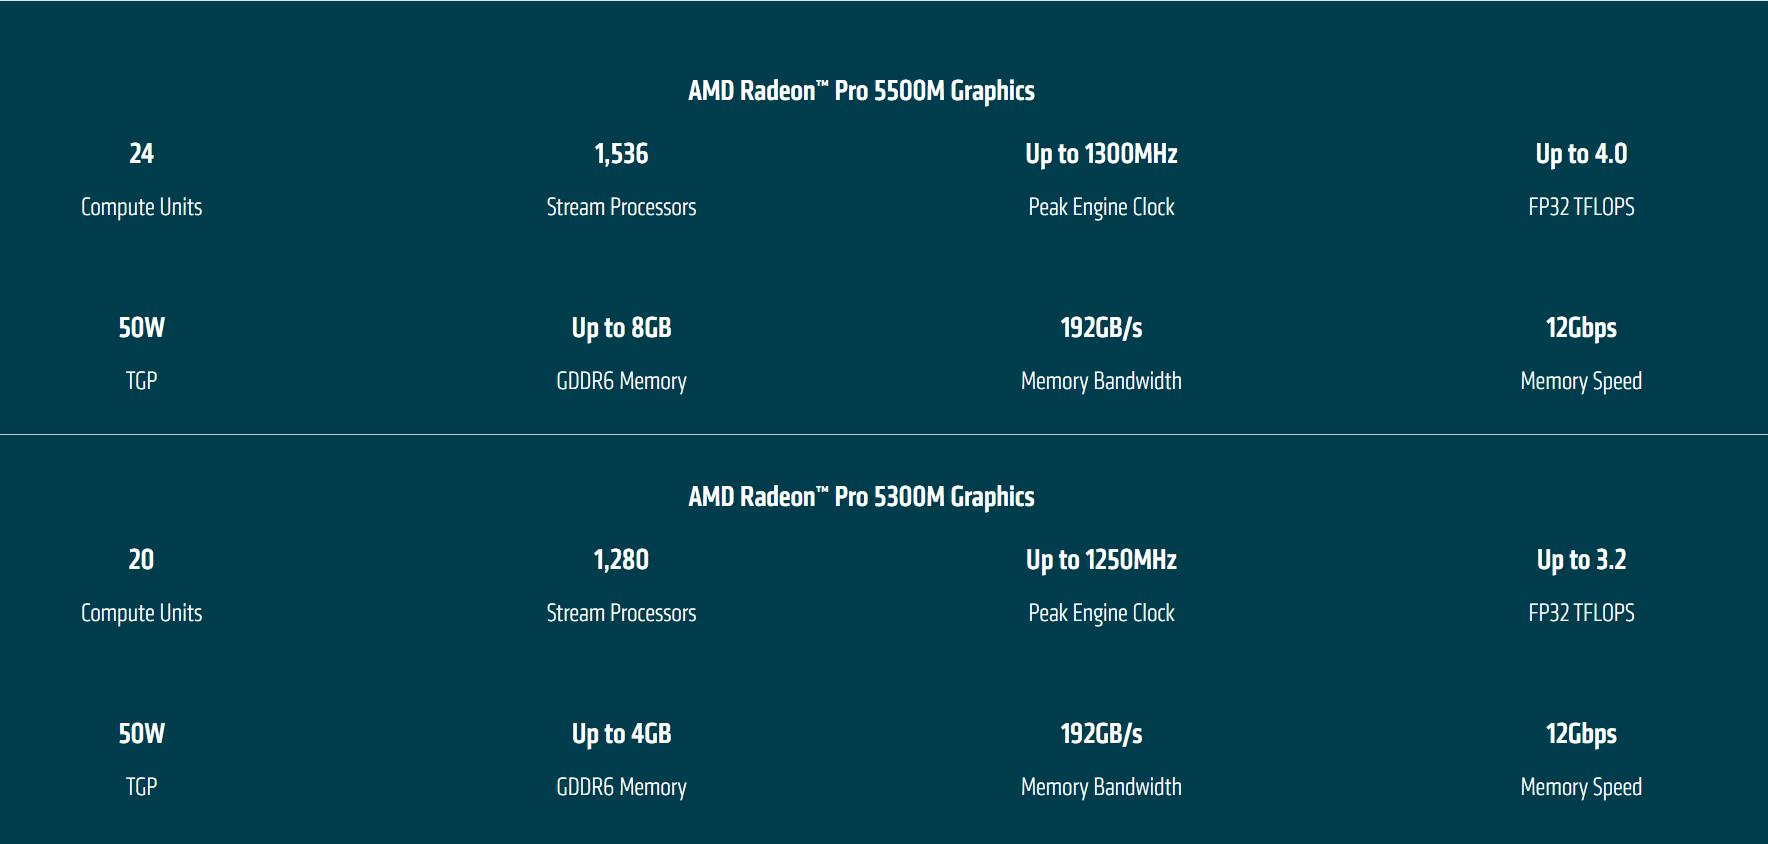The height and width of the screenshot is (844, 1768).
Task: Click the Up to 8GB memory value
Action: [621, 328]
